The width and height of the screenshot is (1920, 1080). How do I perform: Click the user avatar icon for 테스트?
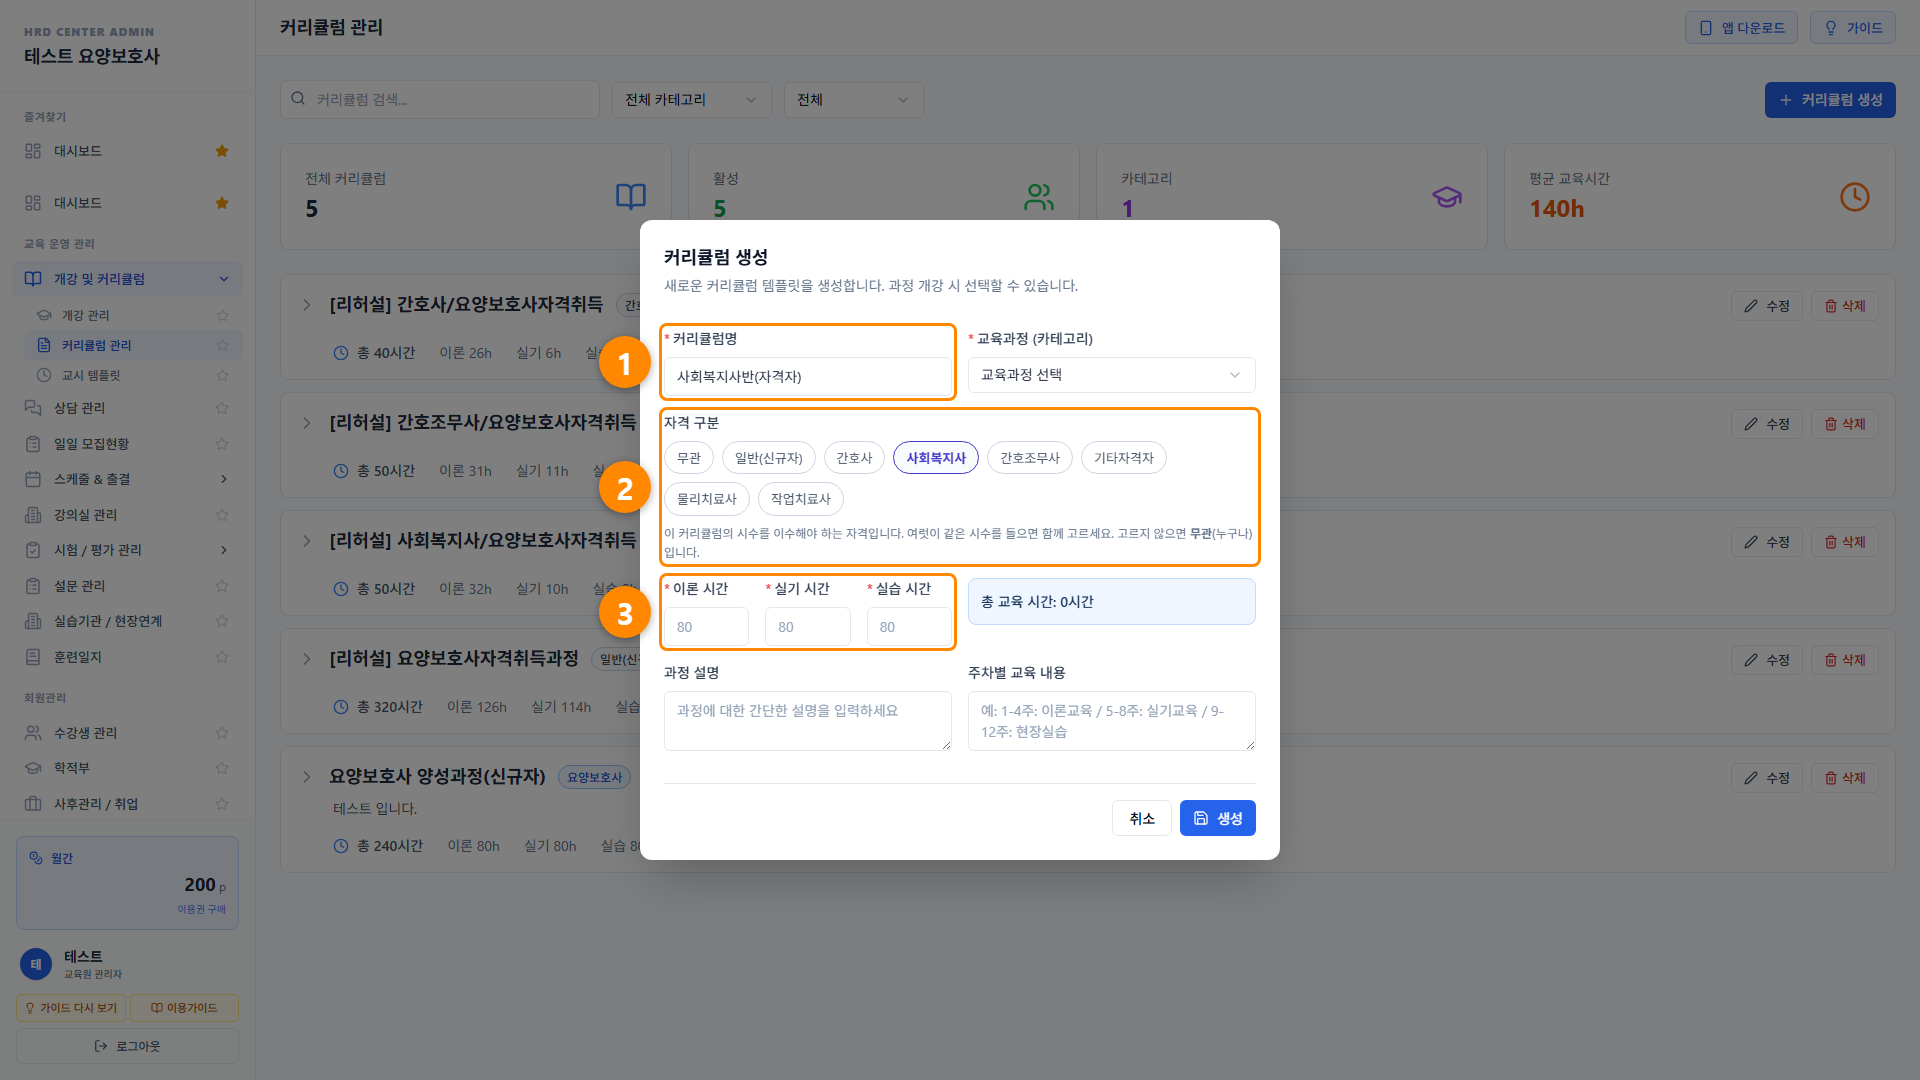coord(36,964)
